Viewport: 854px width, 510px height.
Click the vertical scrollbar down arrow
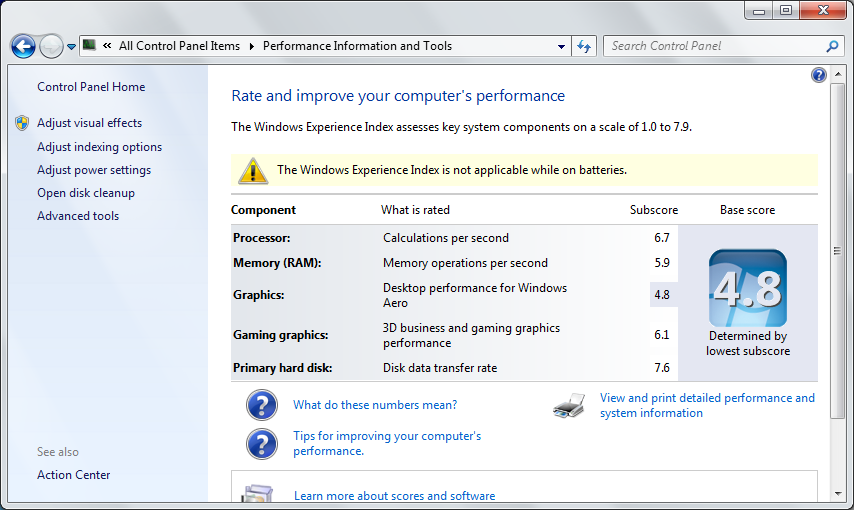838,494
